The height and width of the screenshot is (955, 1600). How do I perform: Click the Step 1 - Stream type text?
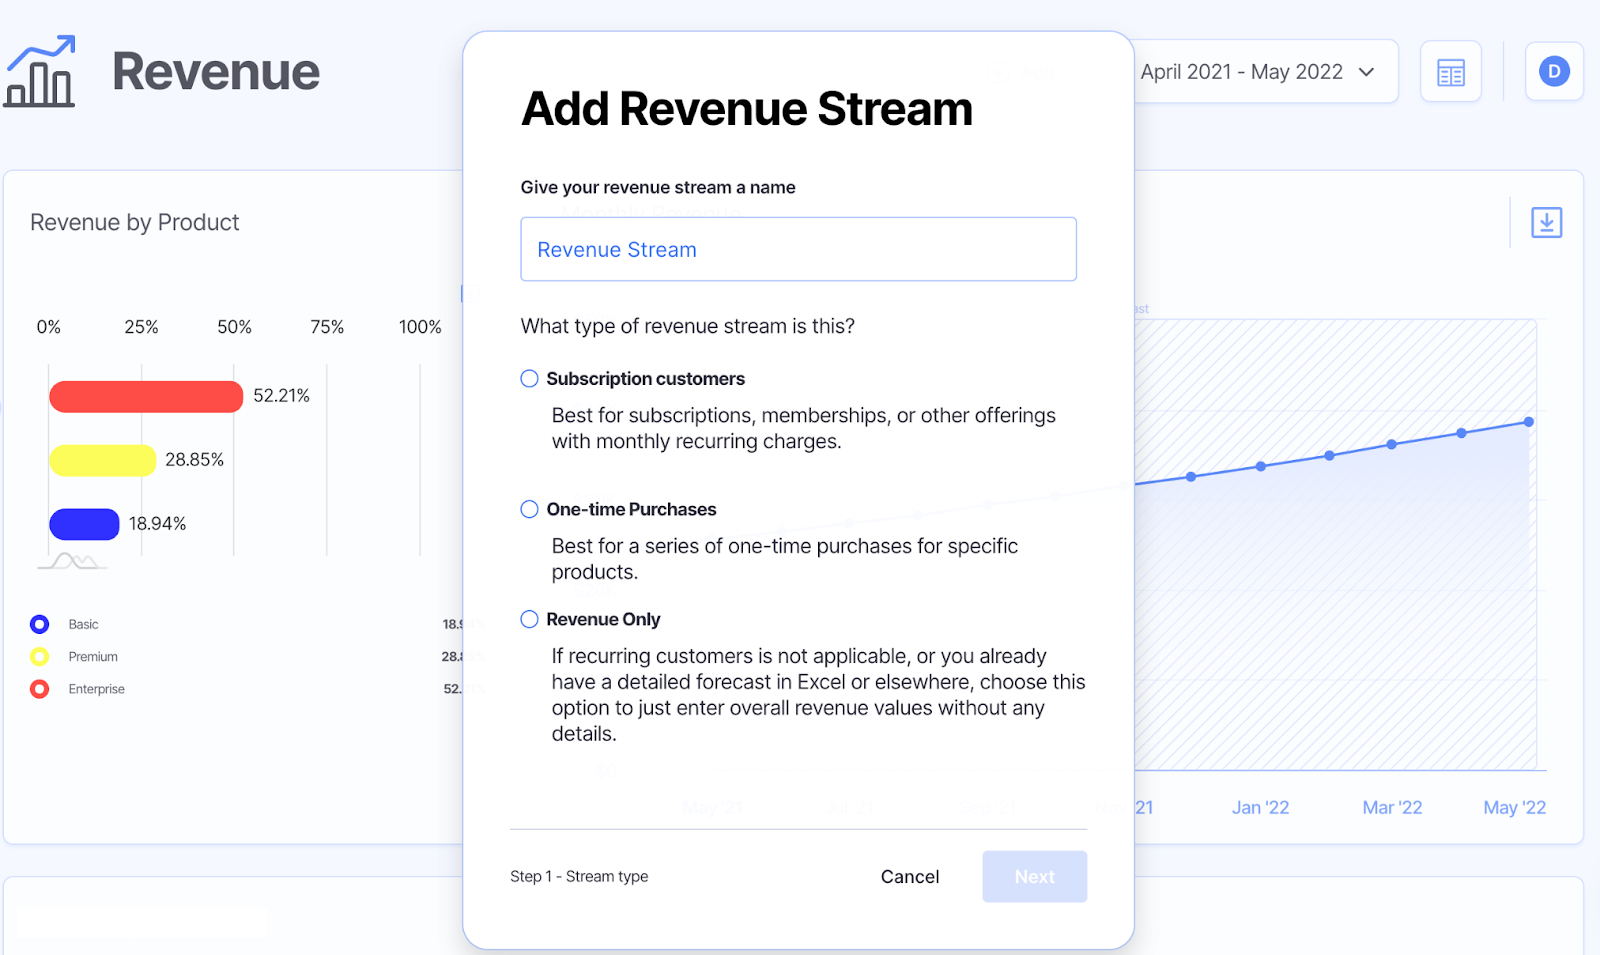point(579,876)
